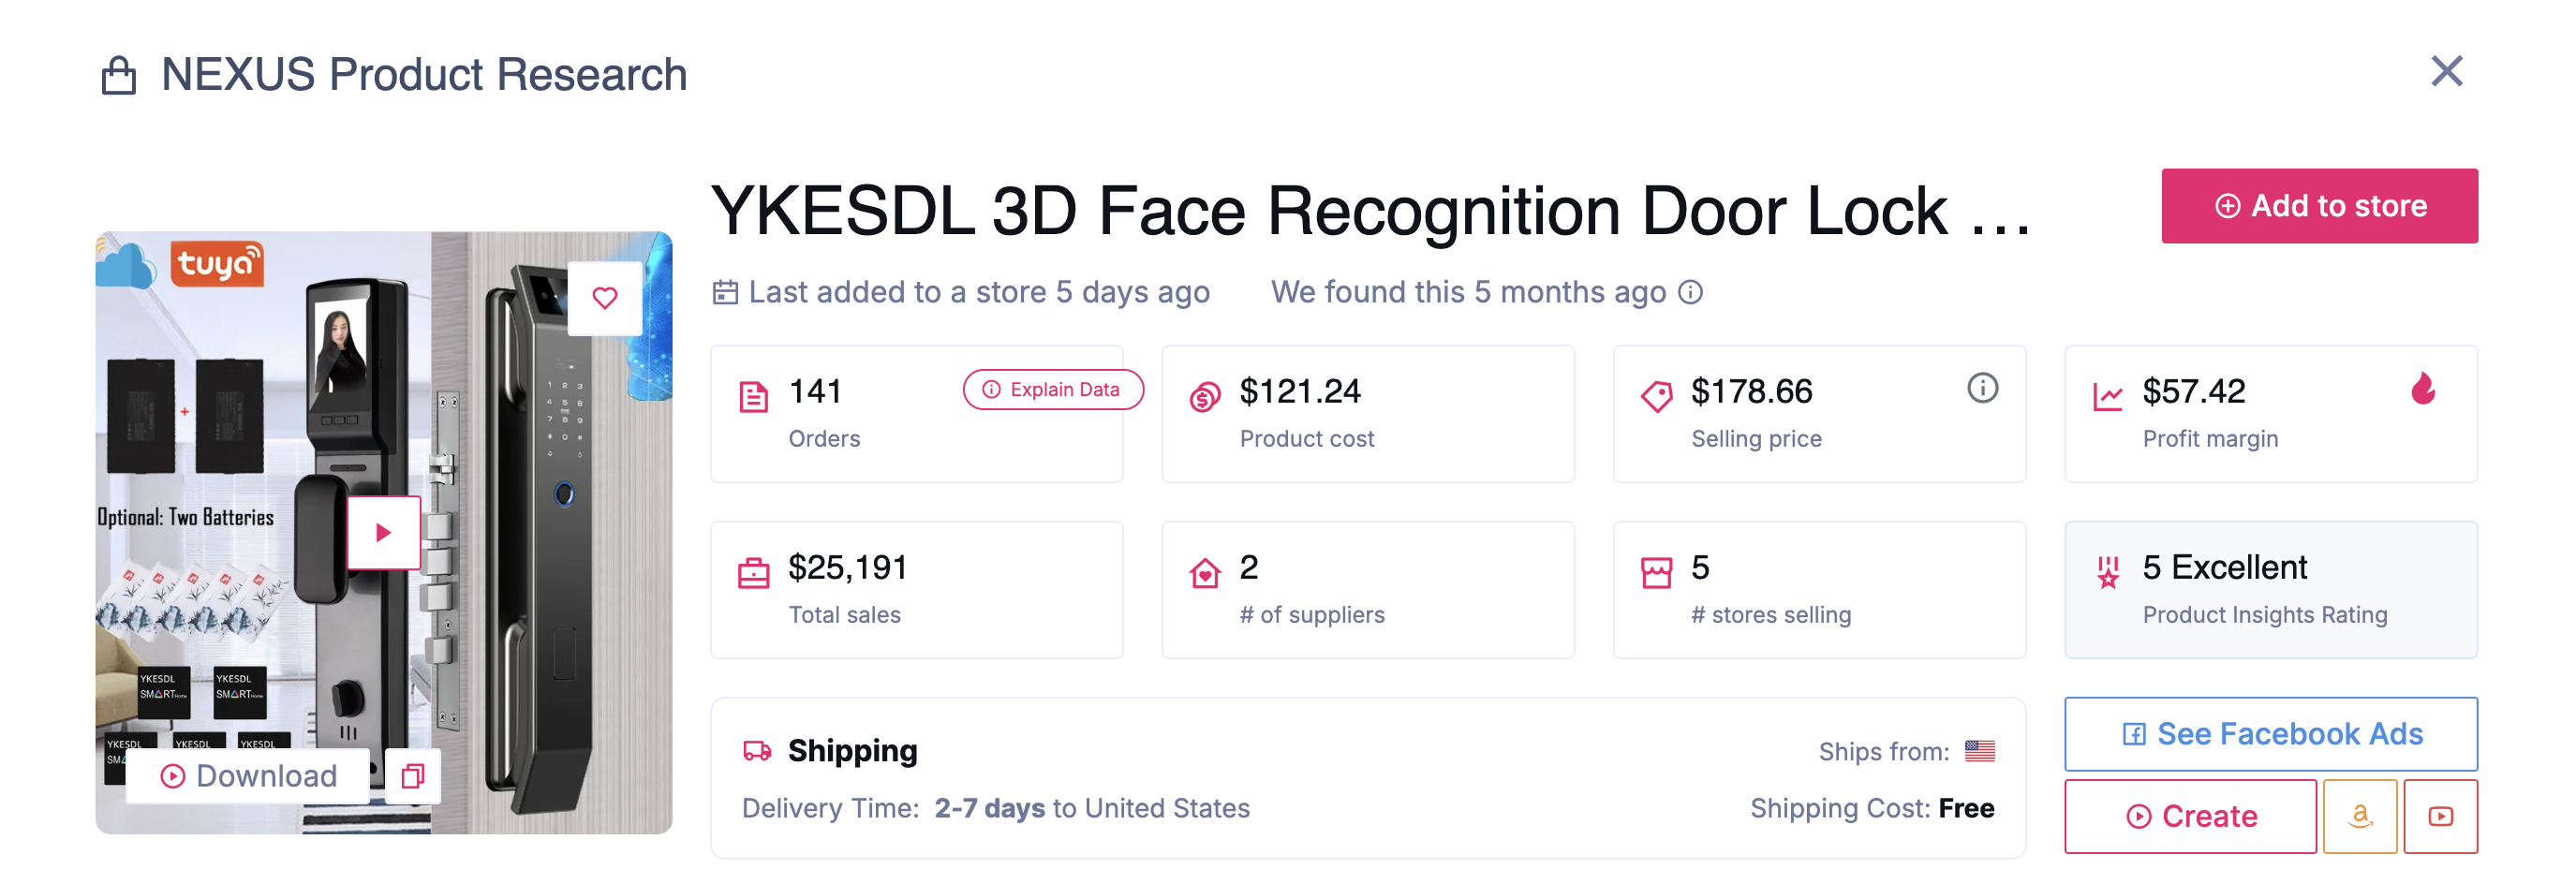Click the Add to store button
Screen dimensions: 2576x884
2319,206
